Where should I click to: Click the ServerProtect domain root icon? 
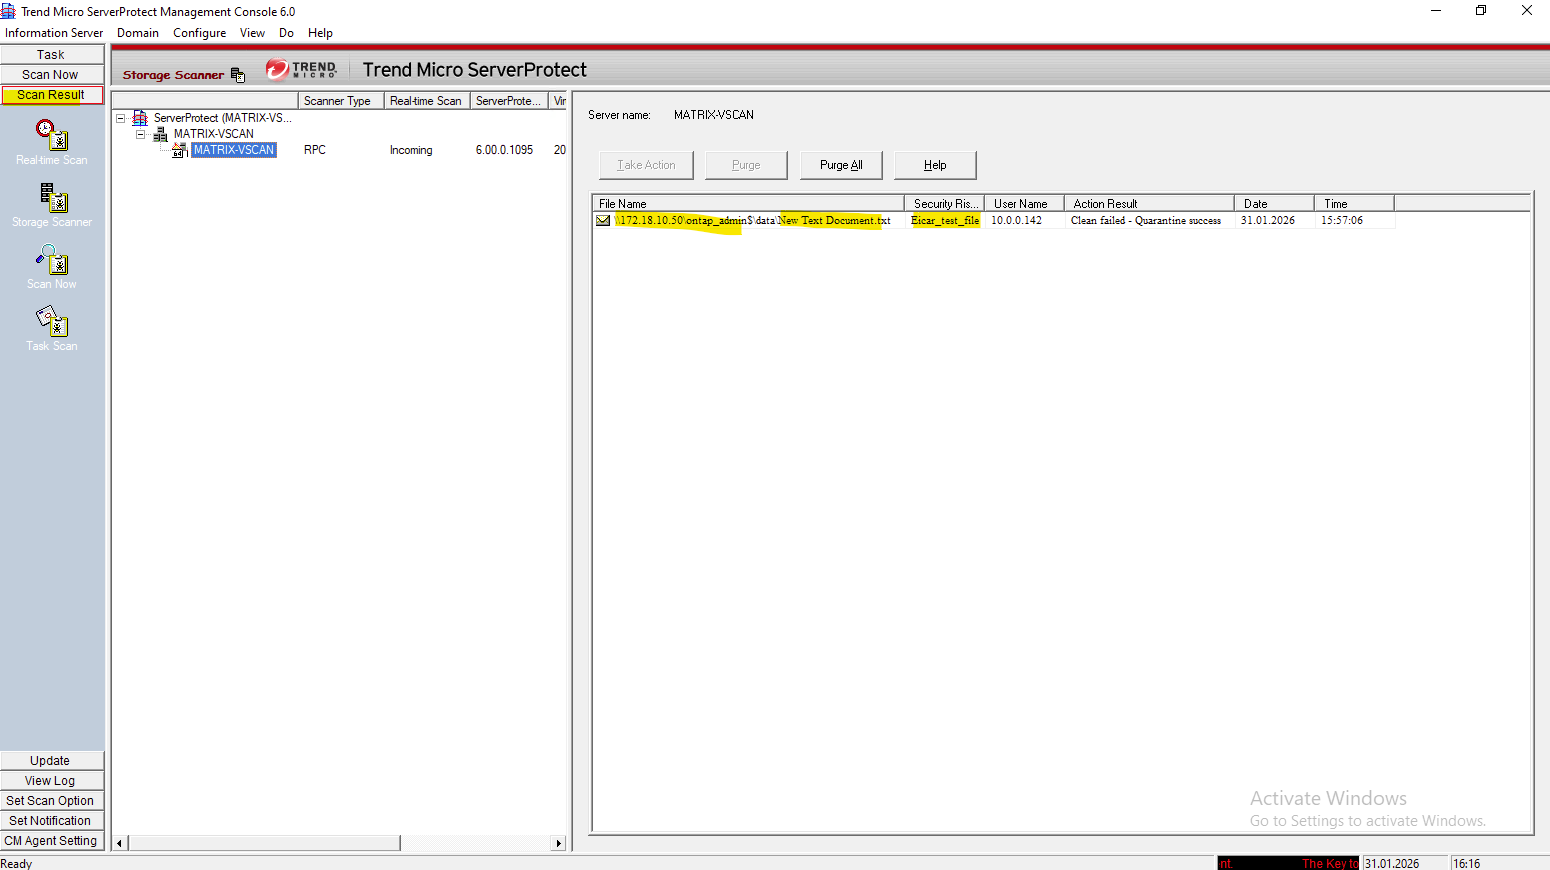click(x=140, y=118)
